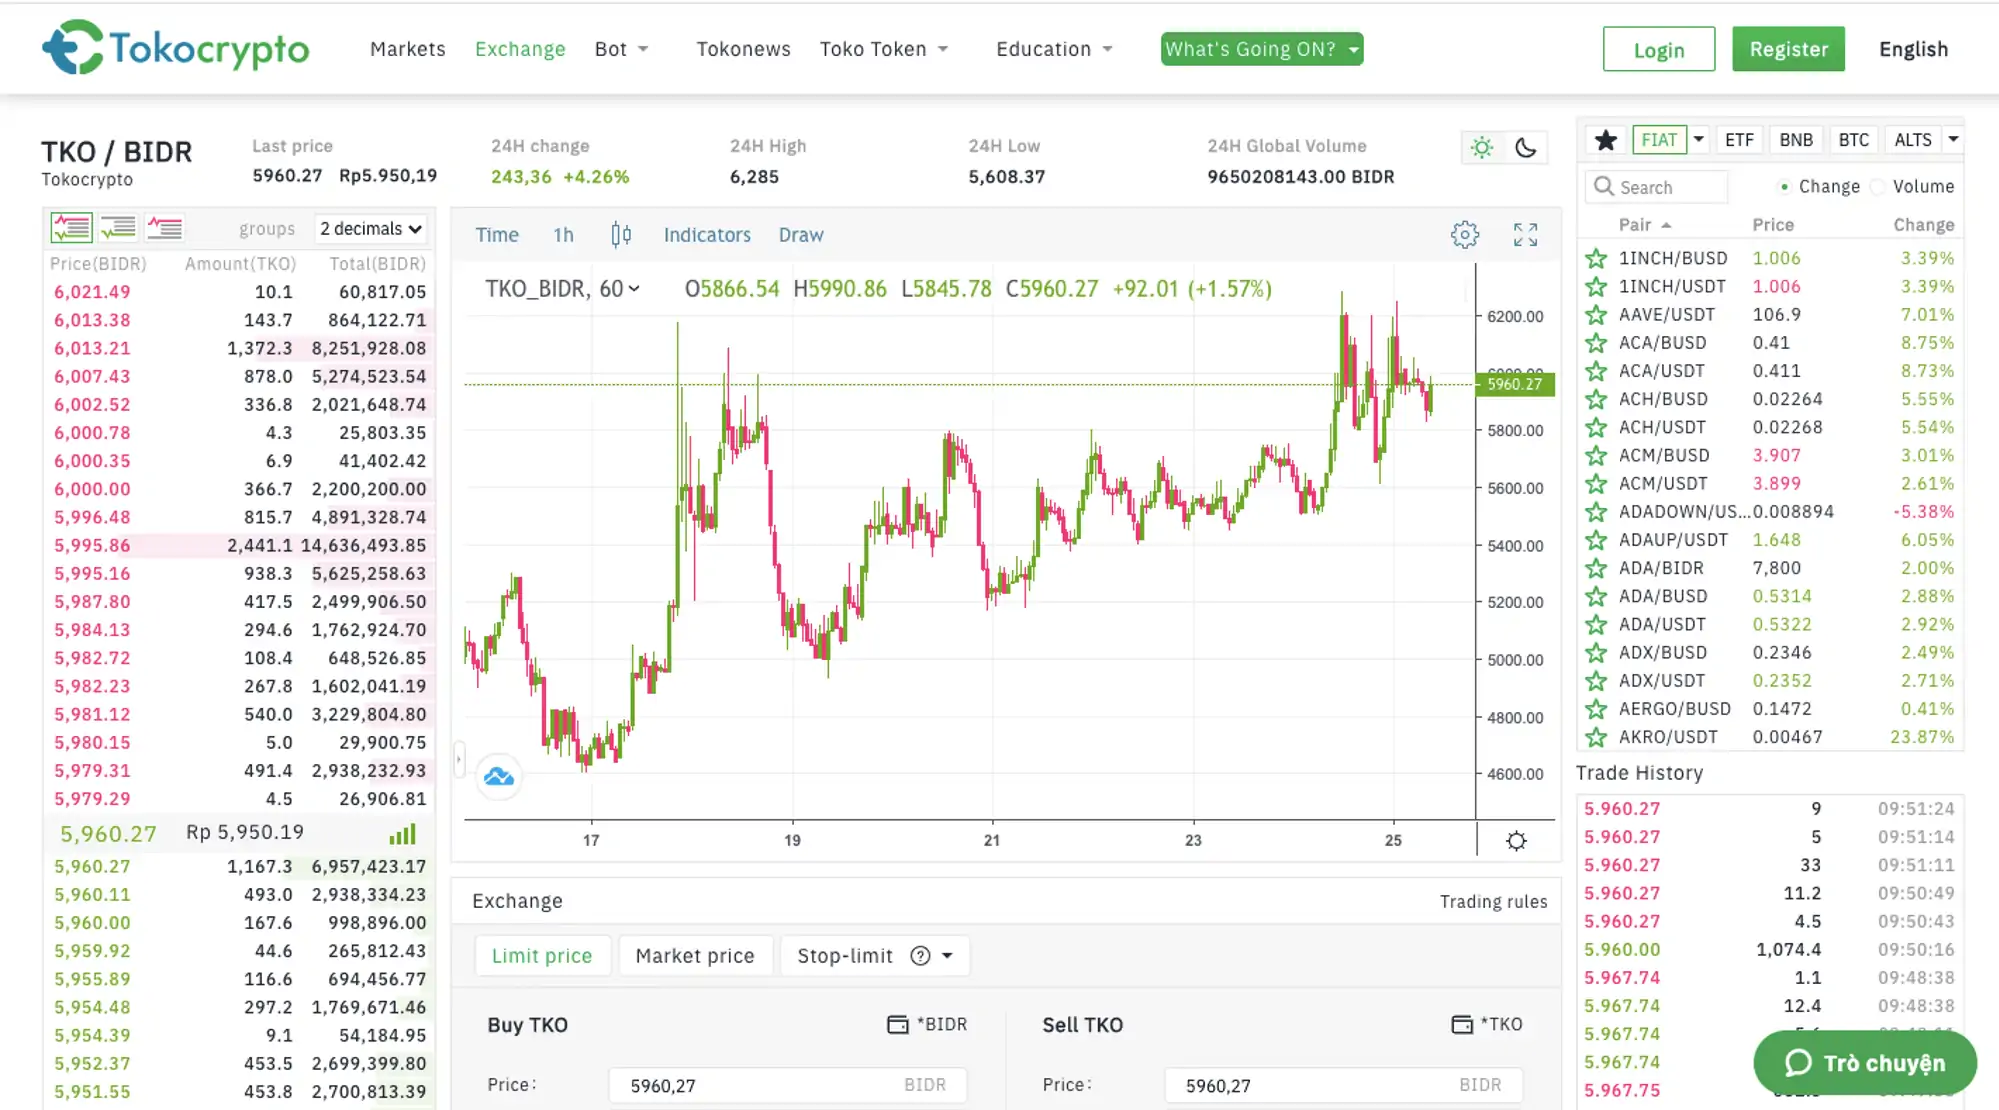Open chart interval 60 dropdown
The height and width of the screenshot is (1110, 1999).
(x=620, y=289)
